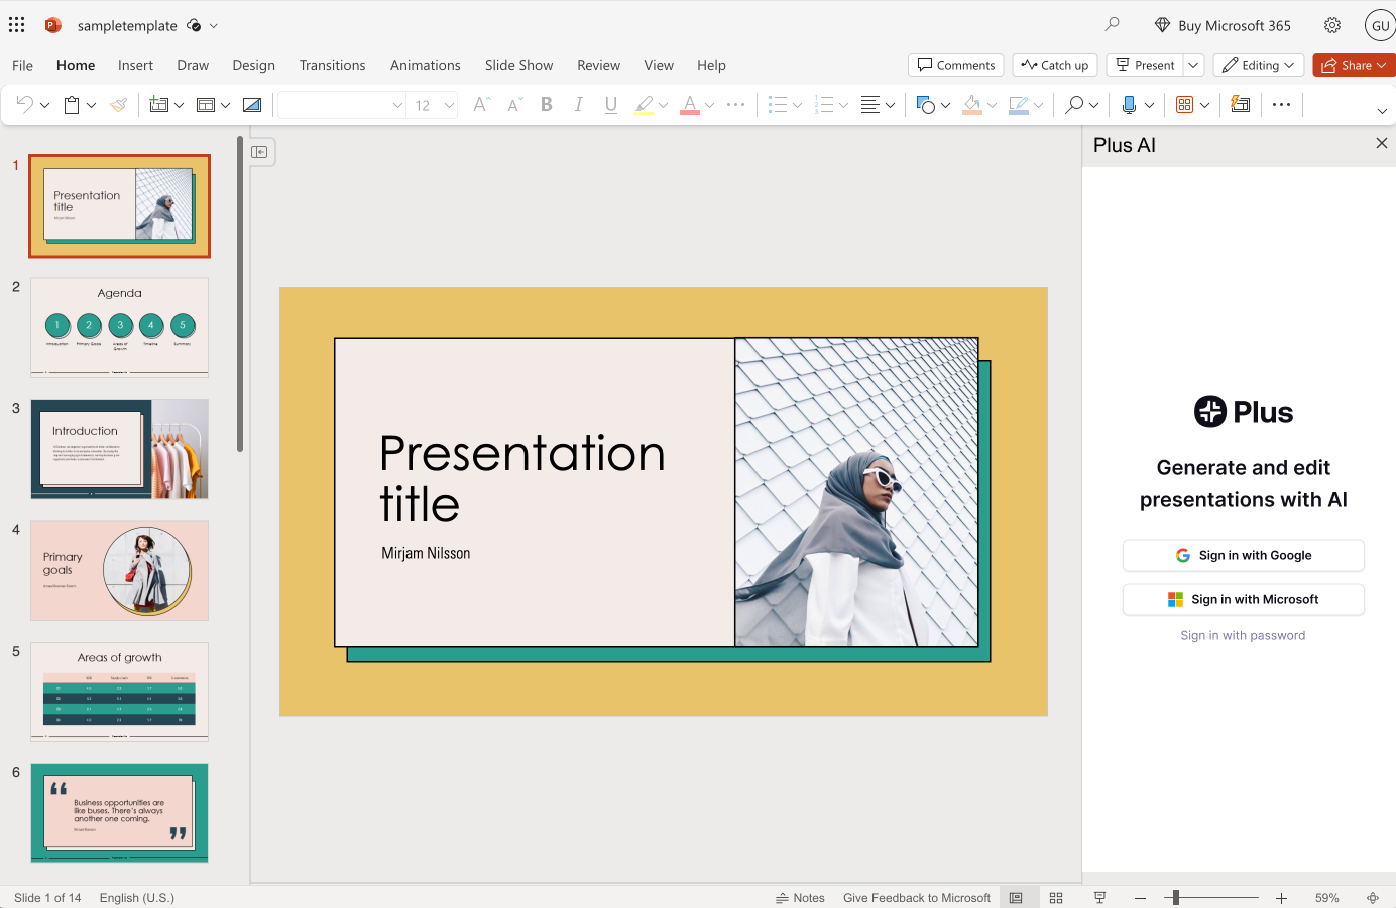
Task: Switch to Slide Sorter view
Action: pos(1056,897)
